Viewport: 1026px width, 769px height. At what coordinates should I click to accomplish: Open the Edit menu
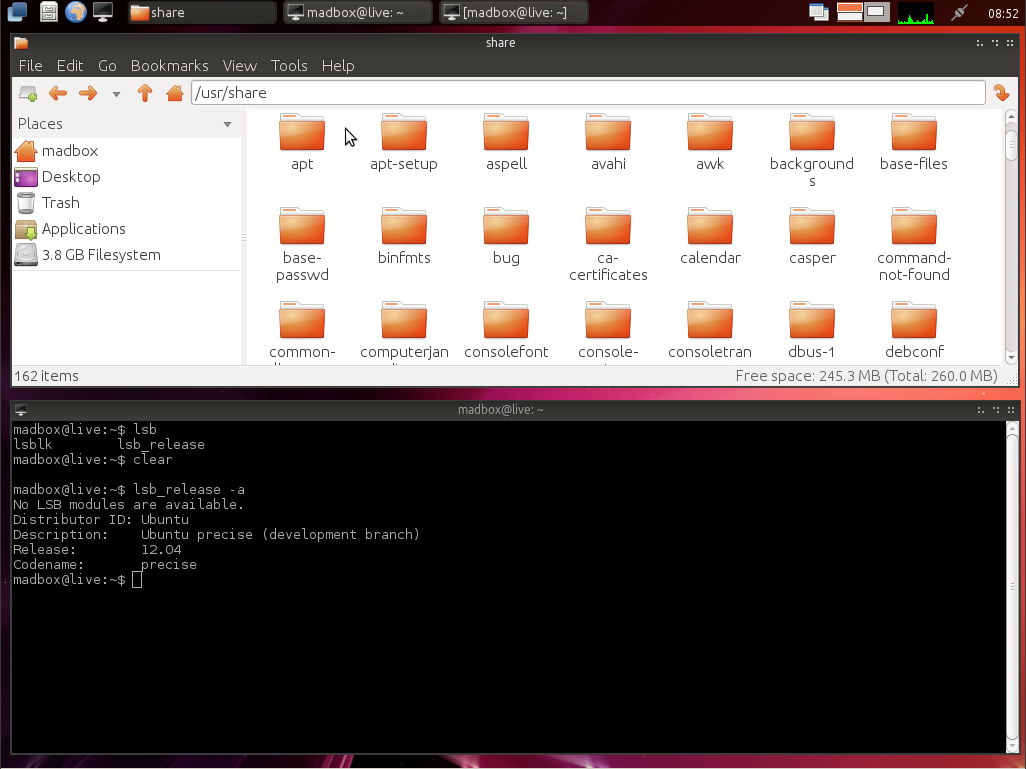tap(69, 65)
